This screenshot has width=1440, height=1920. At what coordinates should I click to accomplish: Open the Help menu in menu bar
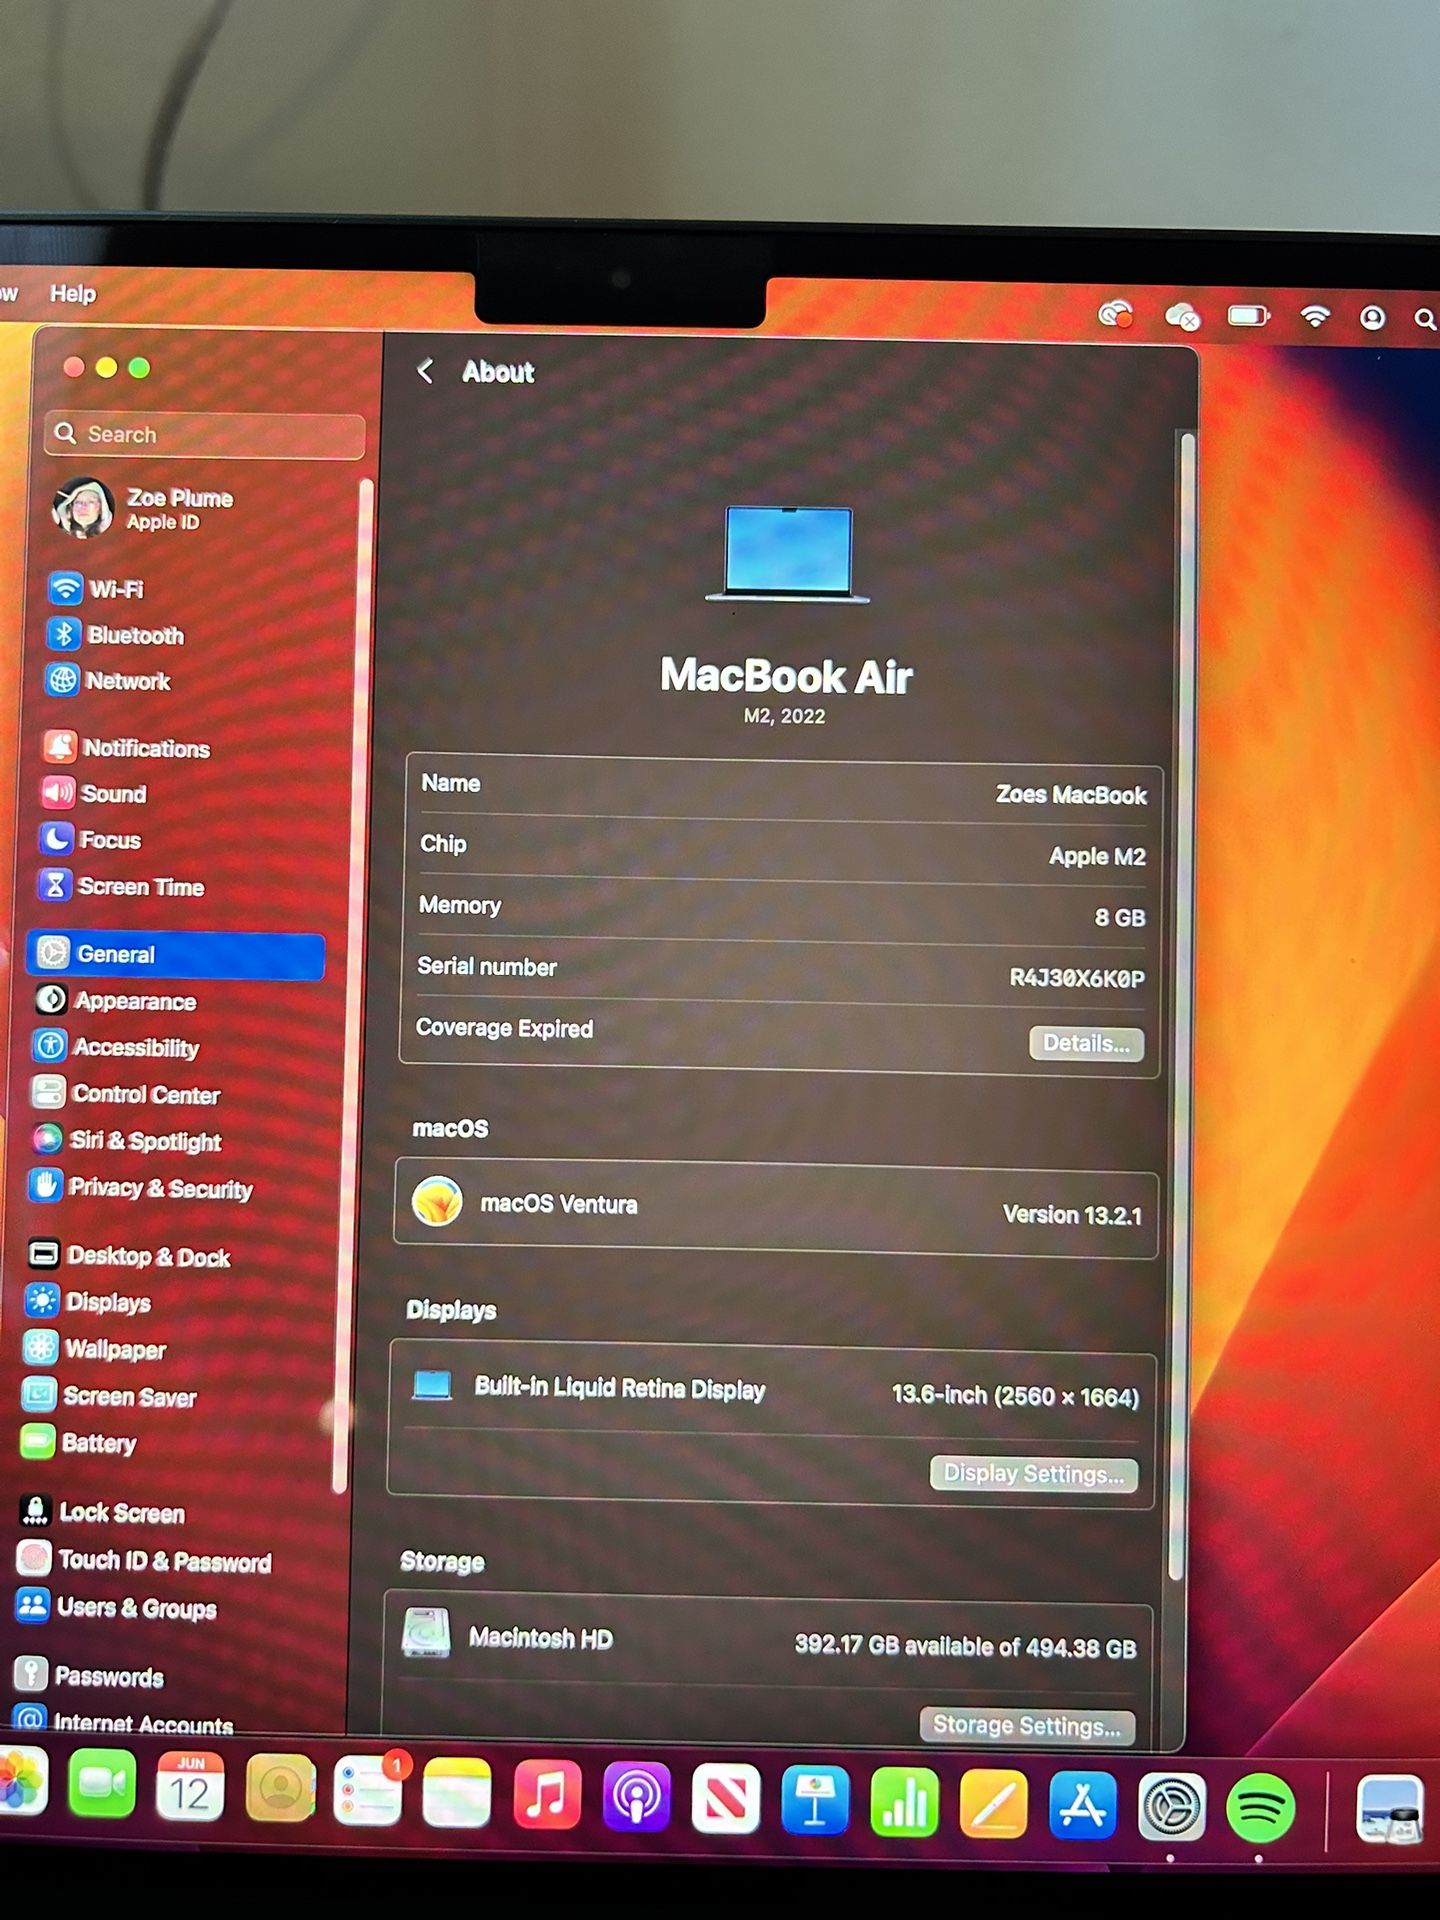[73, 293]
